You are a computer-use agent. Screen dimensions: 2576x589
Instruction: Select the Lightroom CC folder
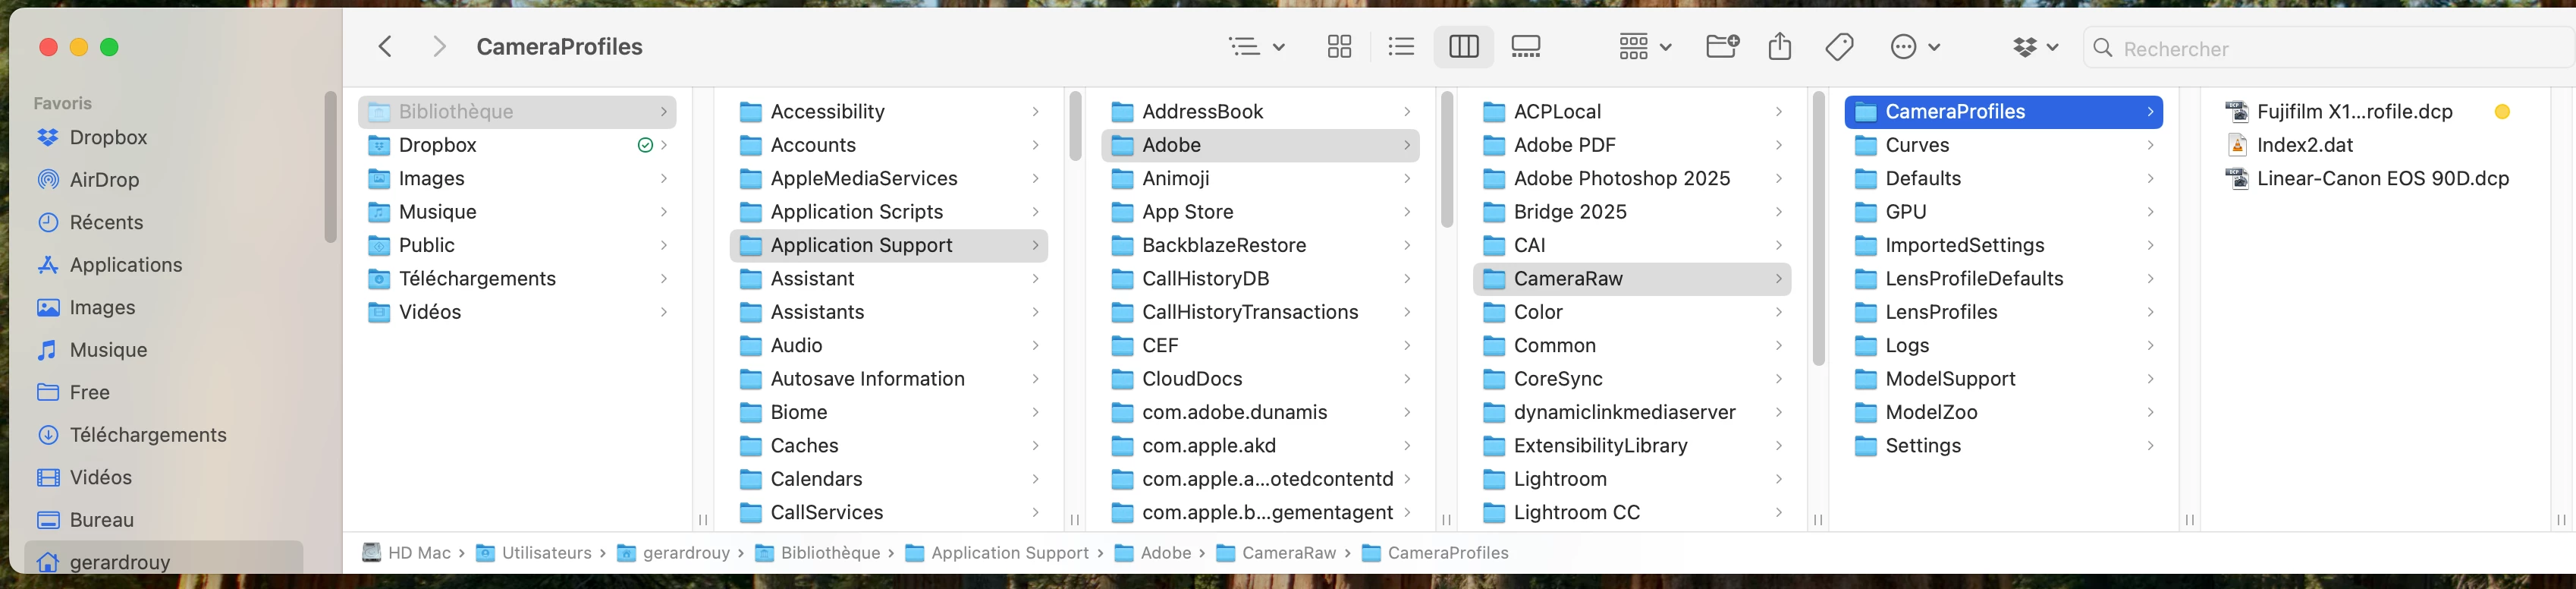click(x=1632, y=512)
